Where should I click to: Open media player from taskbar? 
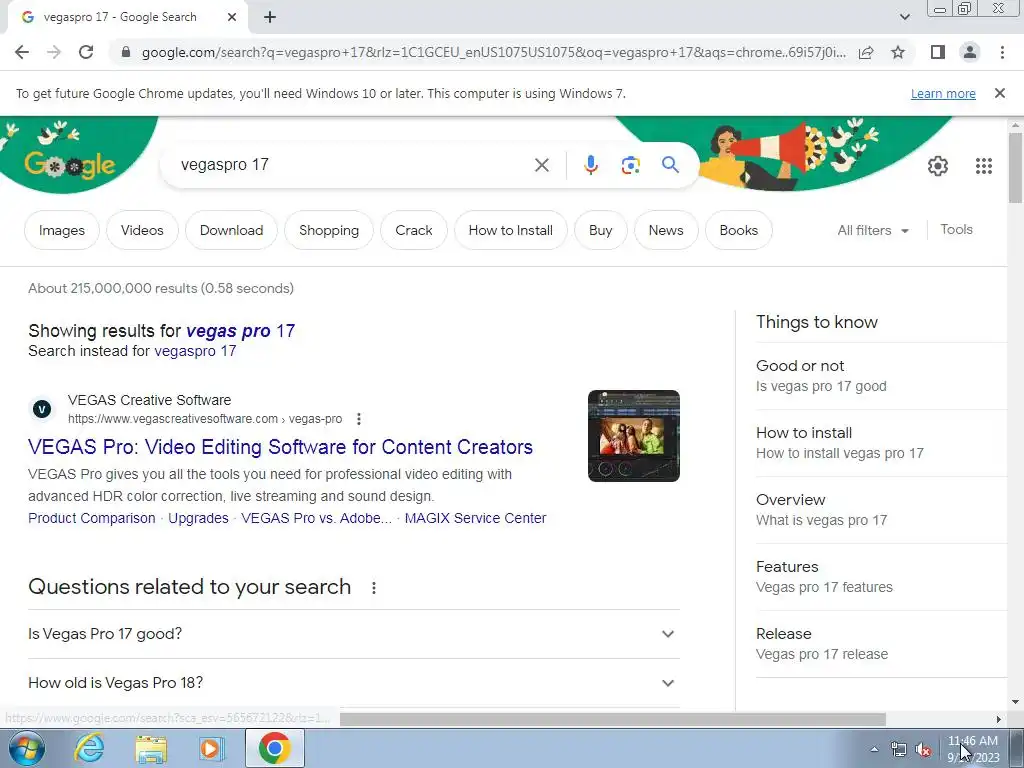pyautogui.click(x=211, y=748)
